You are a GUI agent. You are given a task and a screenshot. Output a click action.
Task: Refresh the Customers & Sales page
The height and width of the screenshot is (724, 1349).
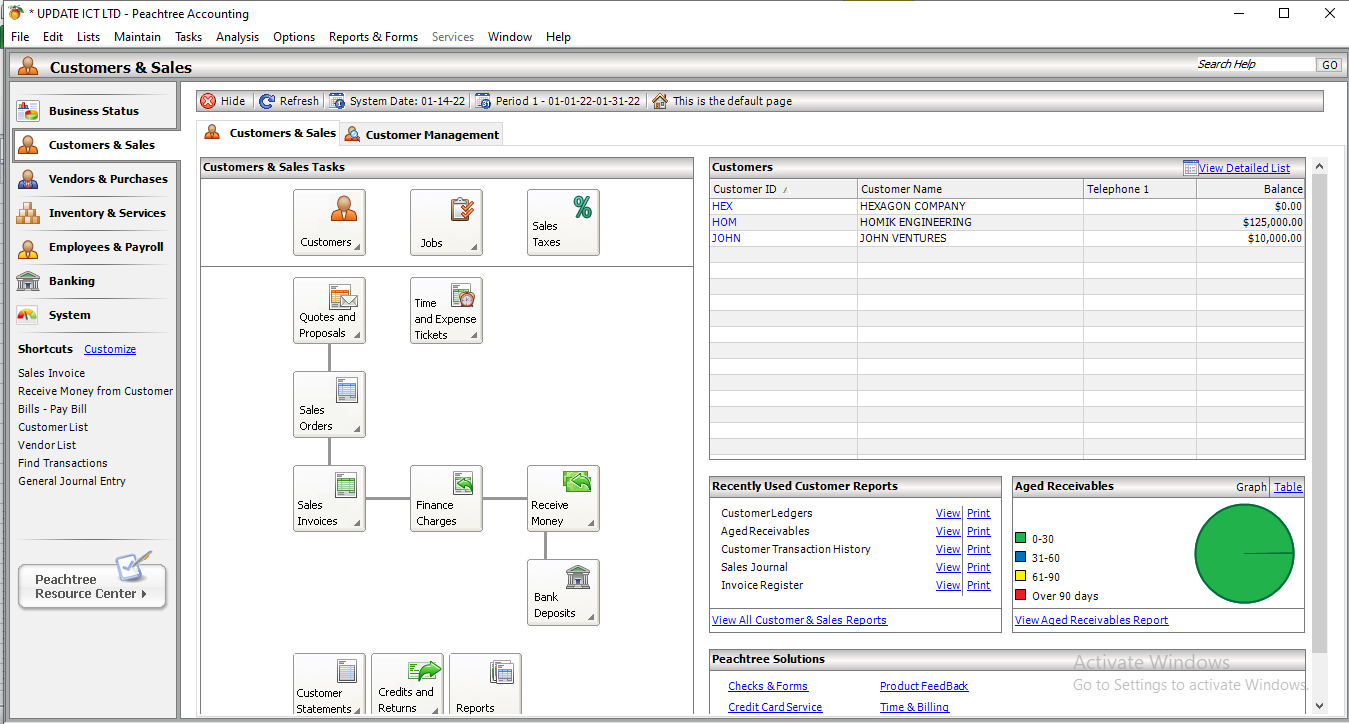coord(288,100)
